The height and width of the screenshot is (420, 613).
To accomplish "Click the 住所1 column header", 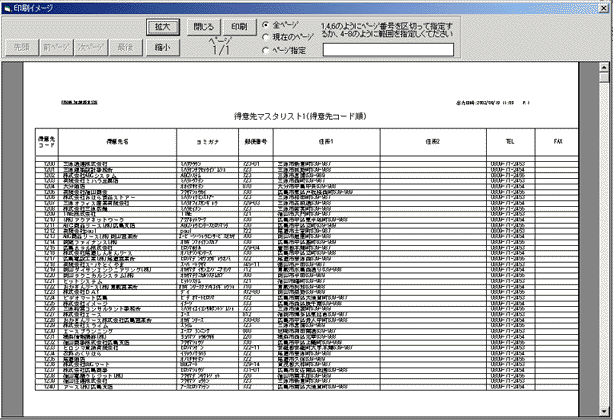I will coord(326,142).
